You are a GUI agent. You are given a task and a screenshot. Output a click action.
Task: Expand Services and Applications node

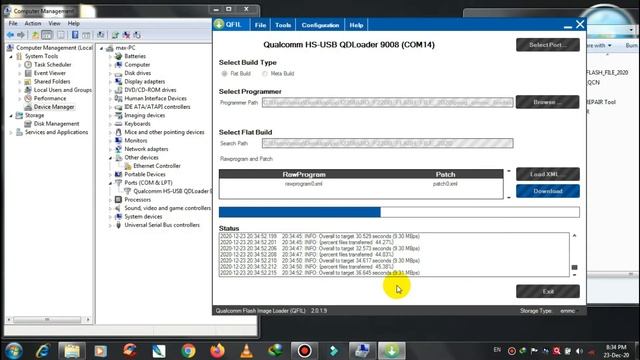coord(11,132)
